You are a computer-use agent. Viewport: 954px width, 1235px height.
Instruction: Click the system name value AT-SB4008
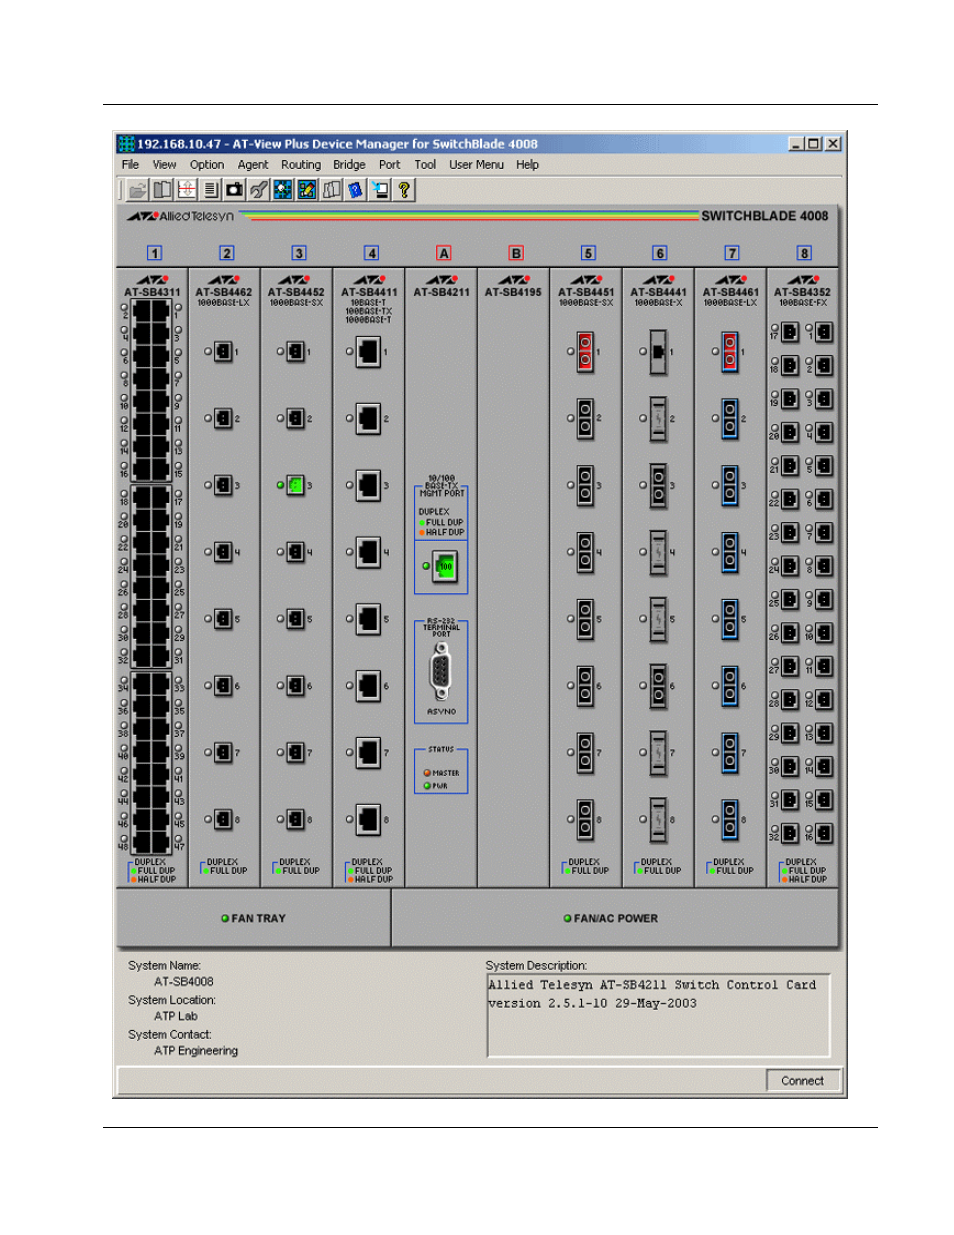click(x=184, y=982)
